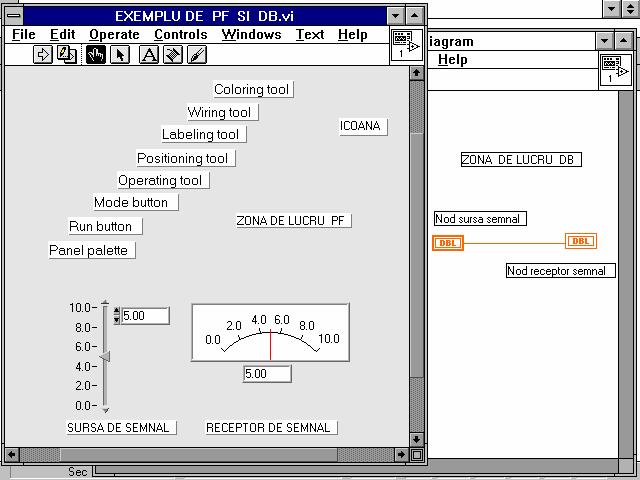Select the Operating tool hand icon
The image size is (640, 480).
96,54
